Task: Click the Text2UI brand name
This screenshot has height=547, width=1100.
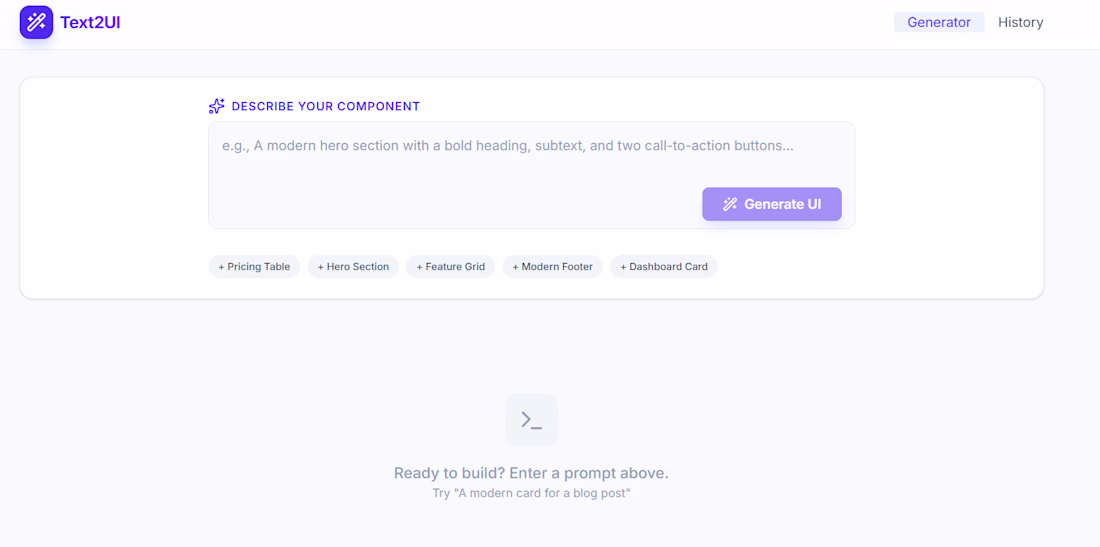Action: tap(90, 22)
